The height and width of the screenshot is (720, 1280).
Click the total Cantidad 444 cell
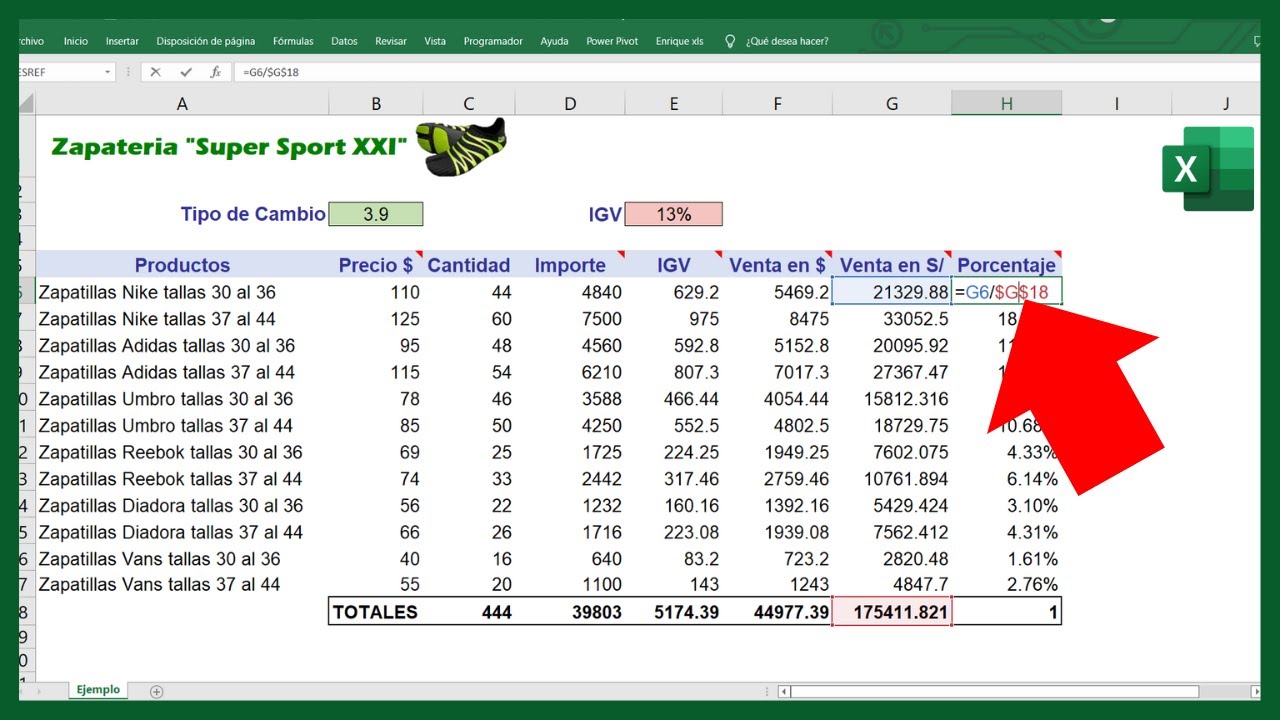tap(469, 612)
